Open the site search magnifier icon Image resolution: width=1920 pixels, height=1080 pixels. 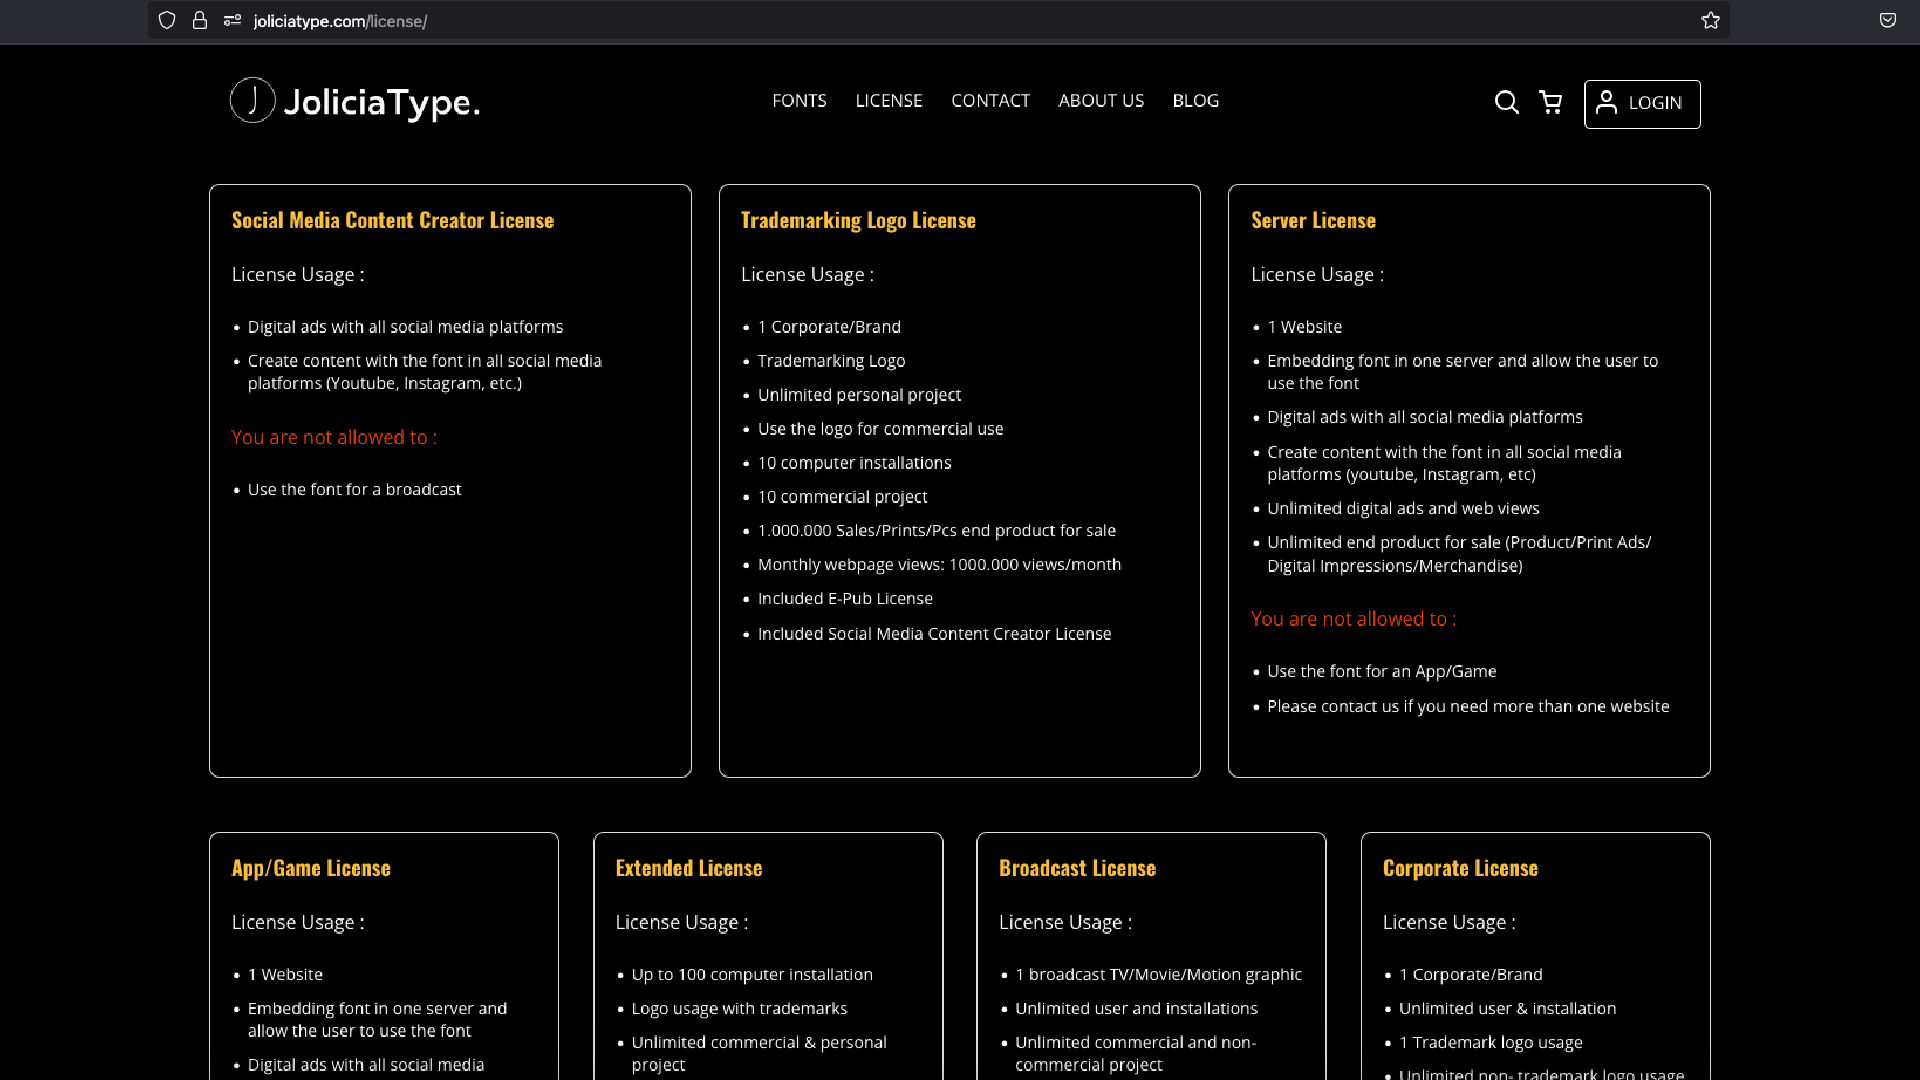[x=1506, y=102]
